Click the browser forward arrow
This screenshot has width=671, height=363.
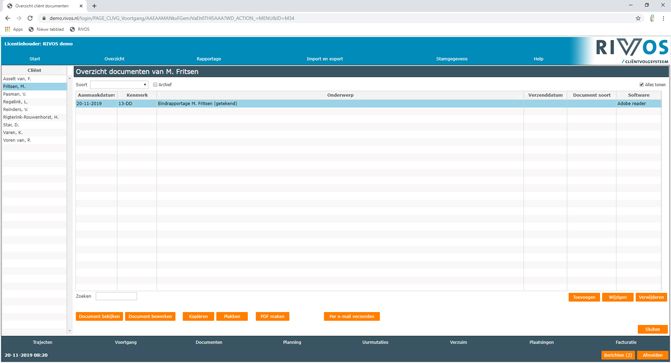(x=19, y=18)
